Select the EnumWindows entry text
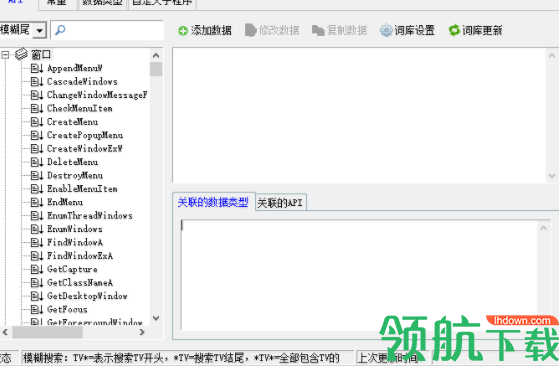This screenshot has width=559, height=368. point(75,229)
